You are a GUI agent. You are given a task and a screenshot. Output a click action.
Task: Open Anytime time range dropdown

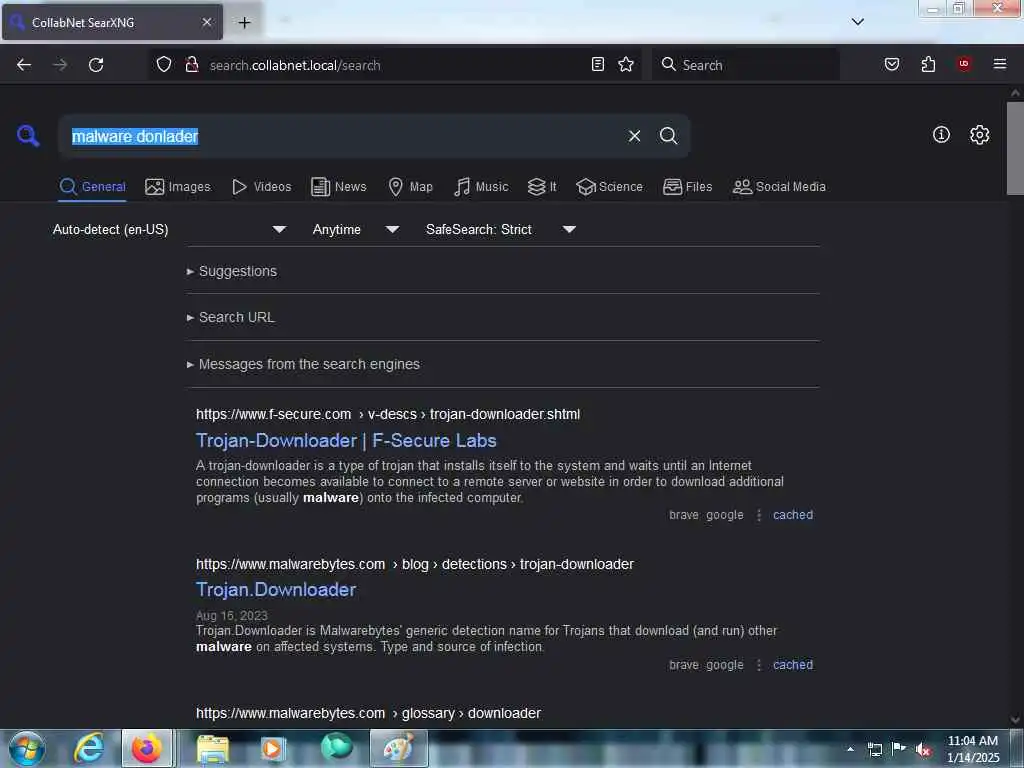click(x=355, y=229)
